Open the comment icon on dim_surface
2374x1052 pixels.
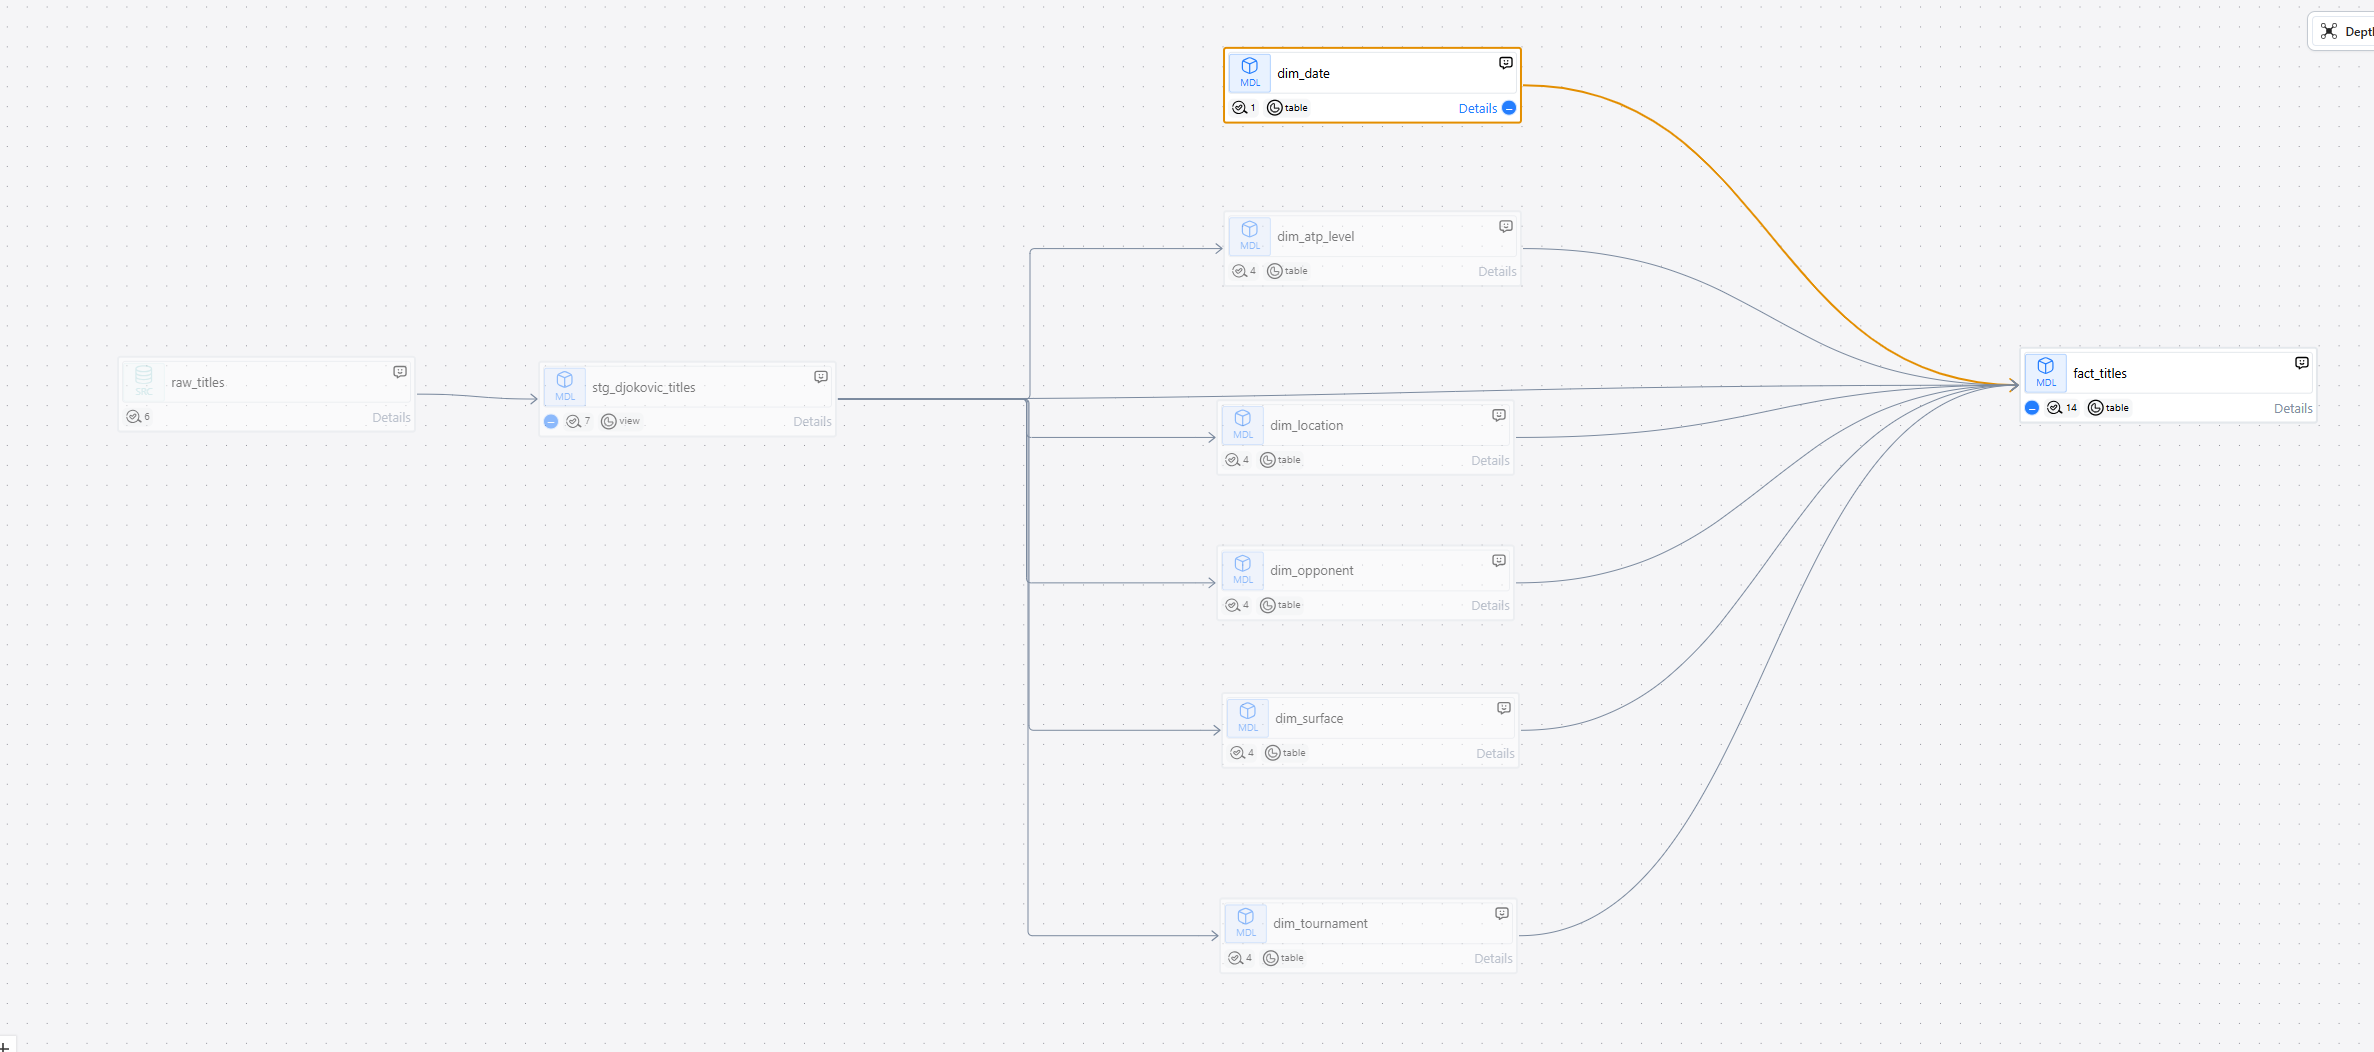point(1503,708)
